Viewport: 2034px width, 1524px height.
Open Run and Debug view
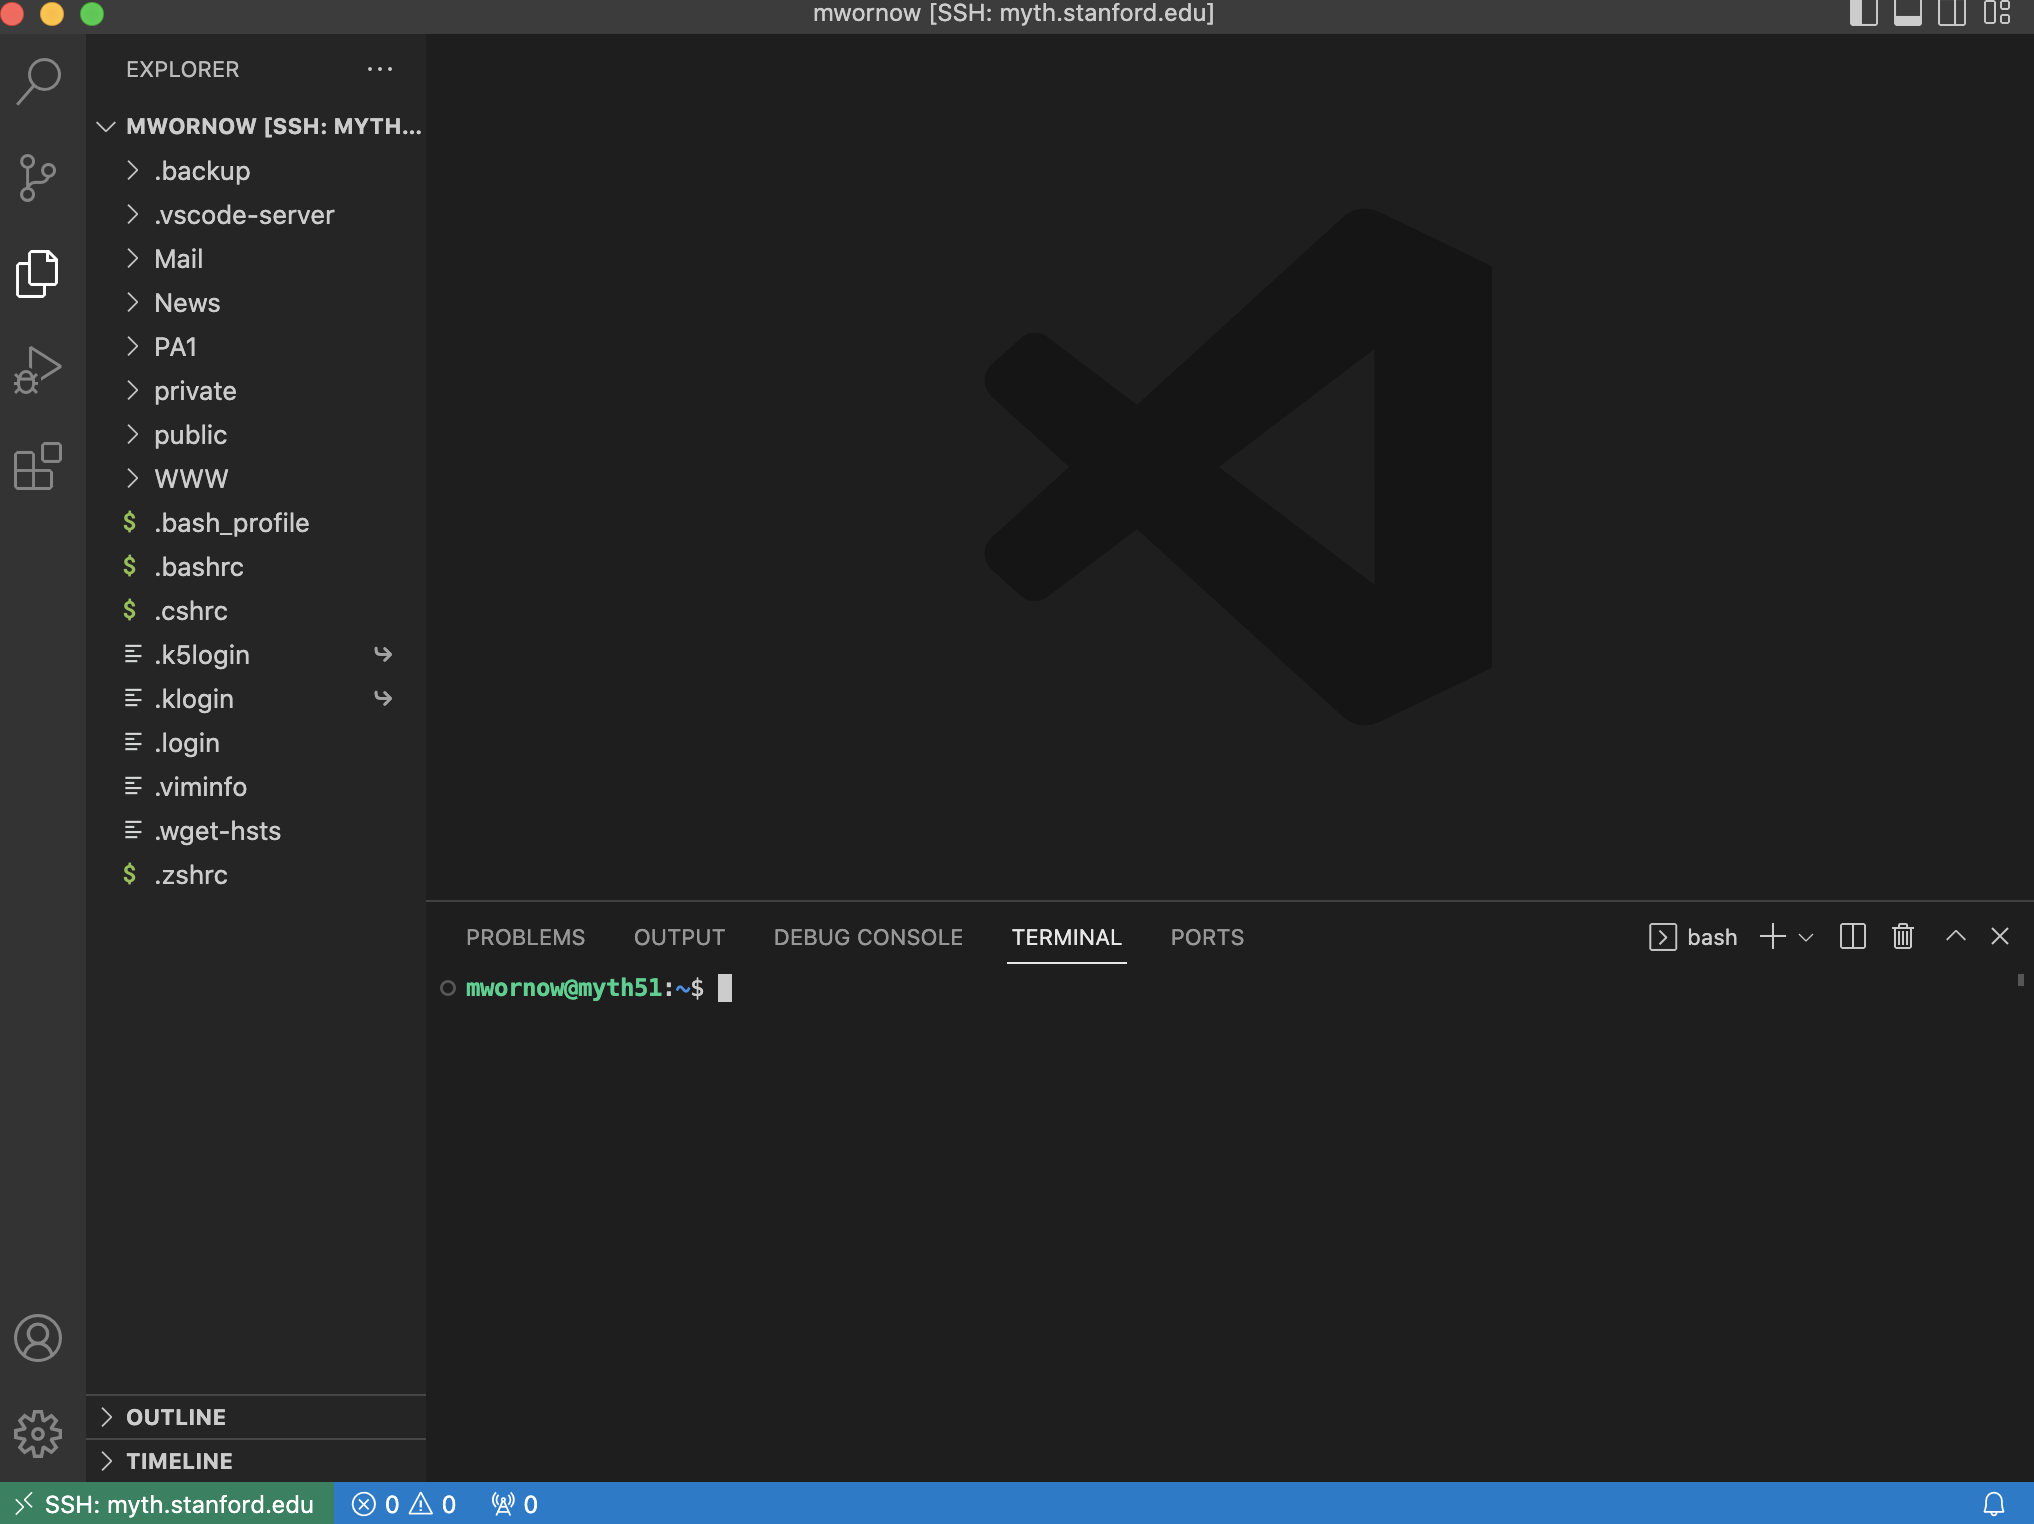pos(39,370)
